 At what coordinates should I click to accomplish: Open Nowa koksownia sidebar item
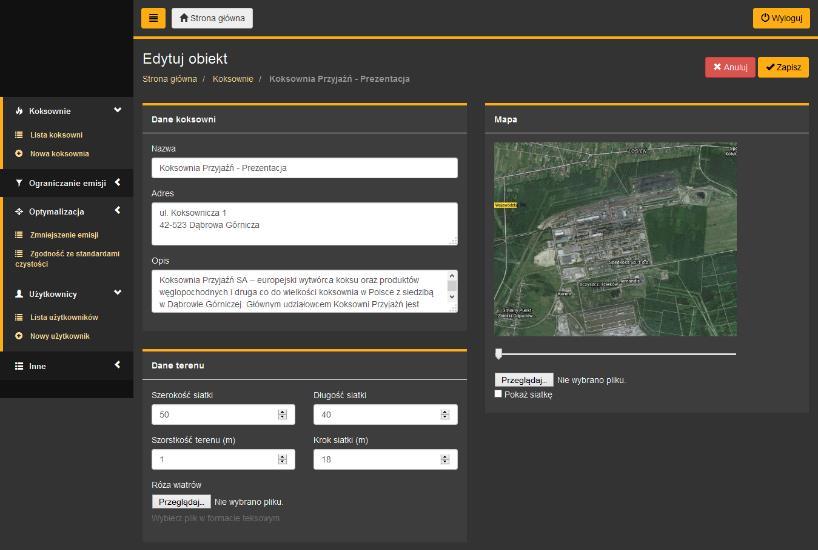click(x=59, y=153)
